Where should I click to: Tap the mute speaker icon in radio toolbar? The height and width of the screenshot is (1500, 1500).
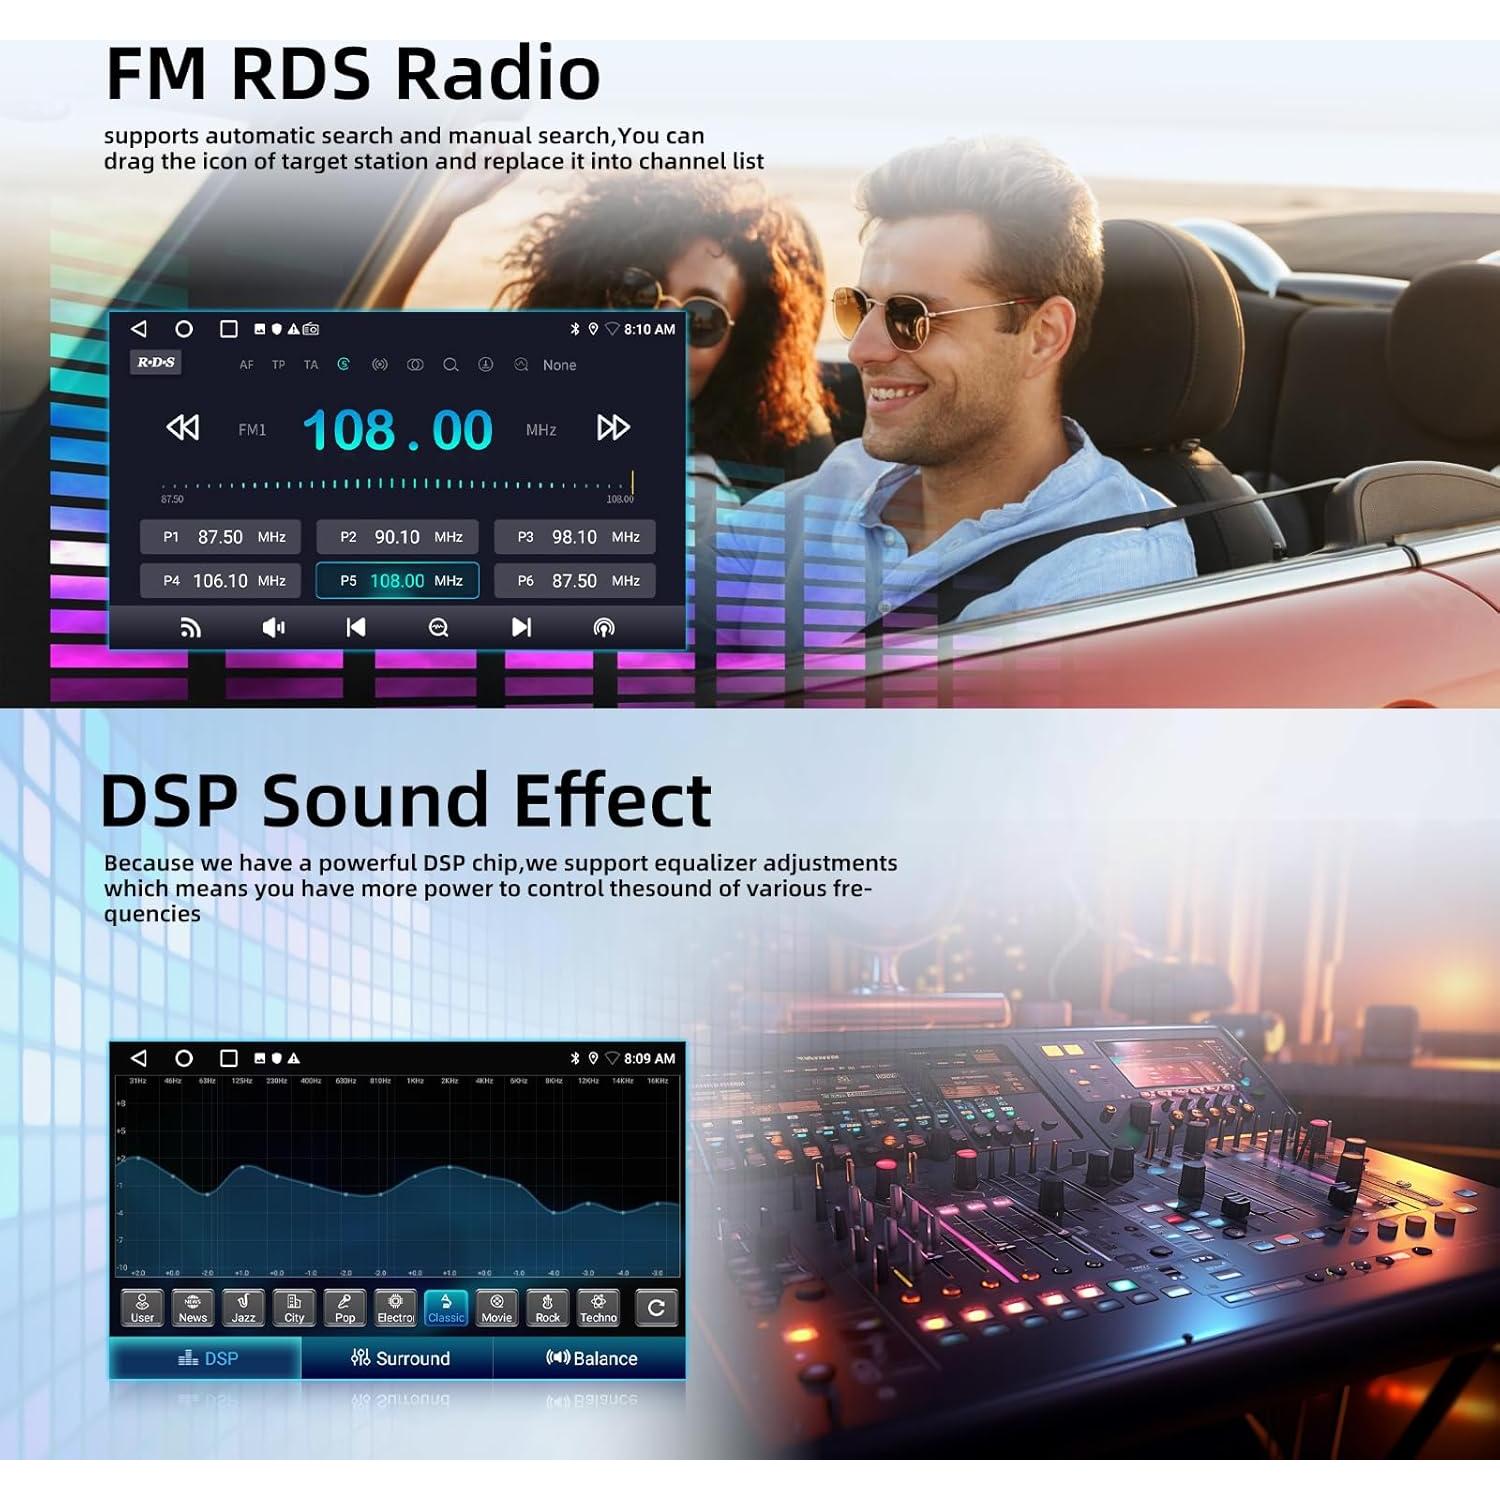[272, 627]
